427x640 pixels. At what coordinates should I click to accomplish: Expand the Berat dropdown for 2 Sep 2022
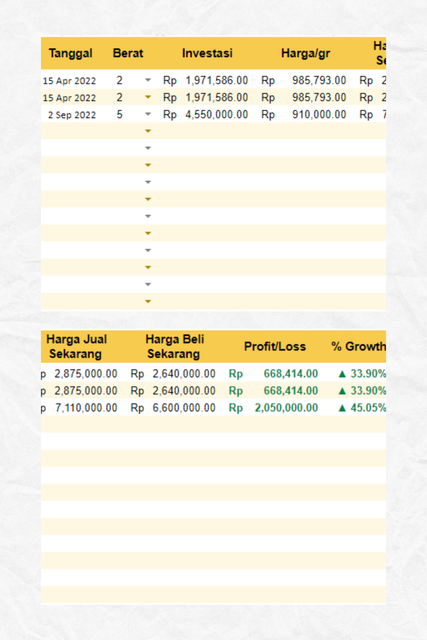coord(148,114)
